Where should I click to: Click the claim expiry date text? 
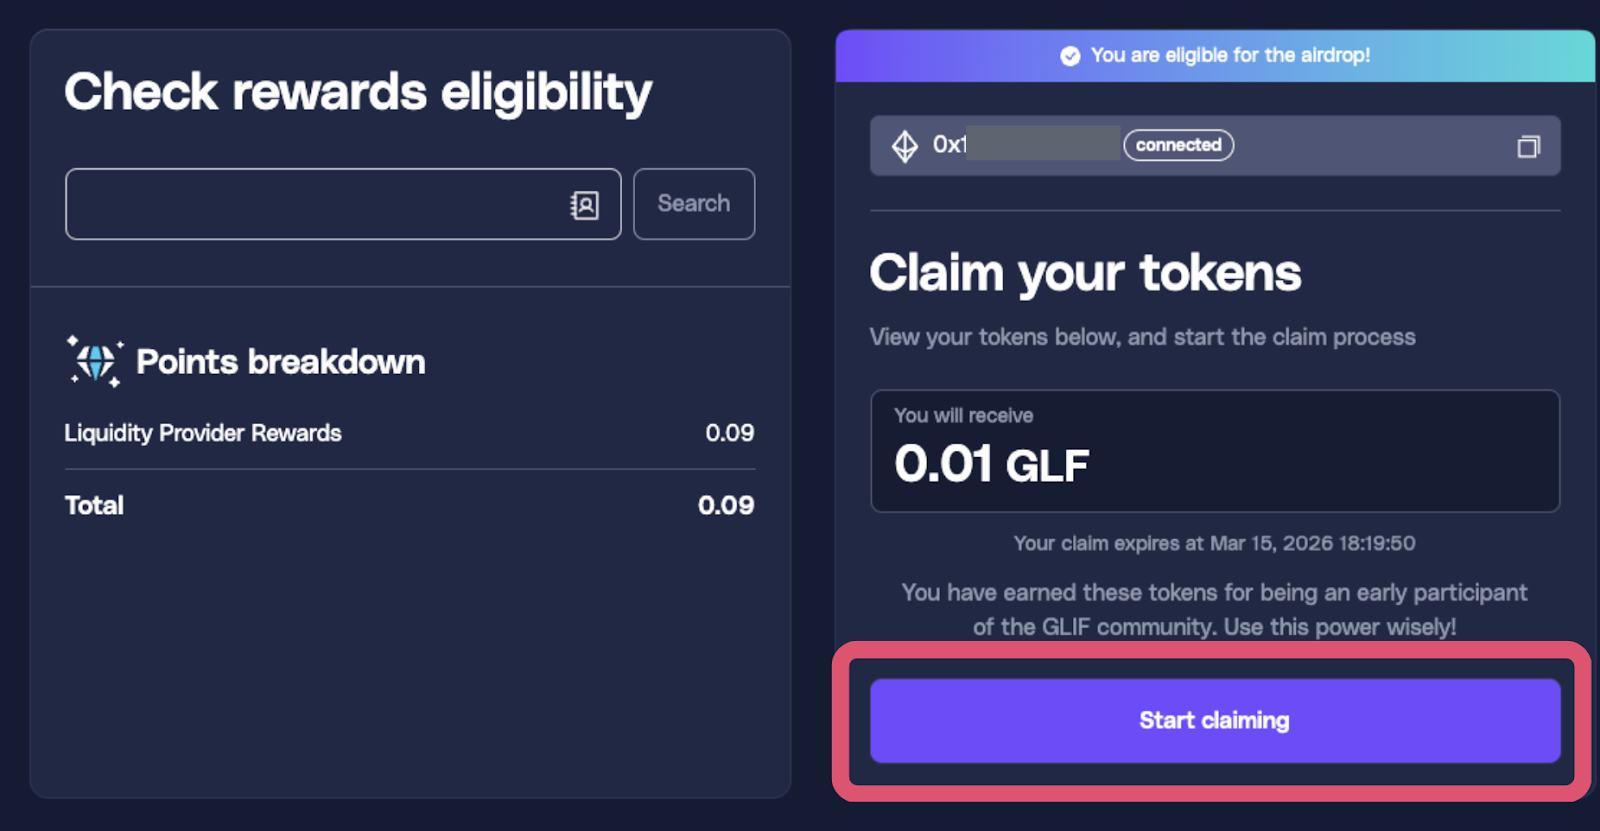1214,543
